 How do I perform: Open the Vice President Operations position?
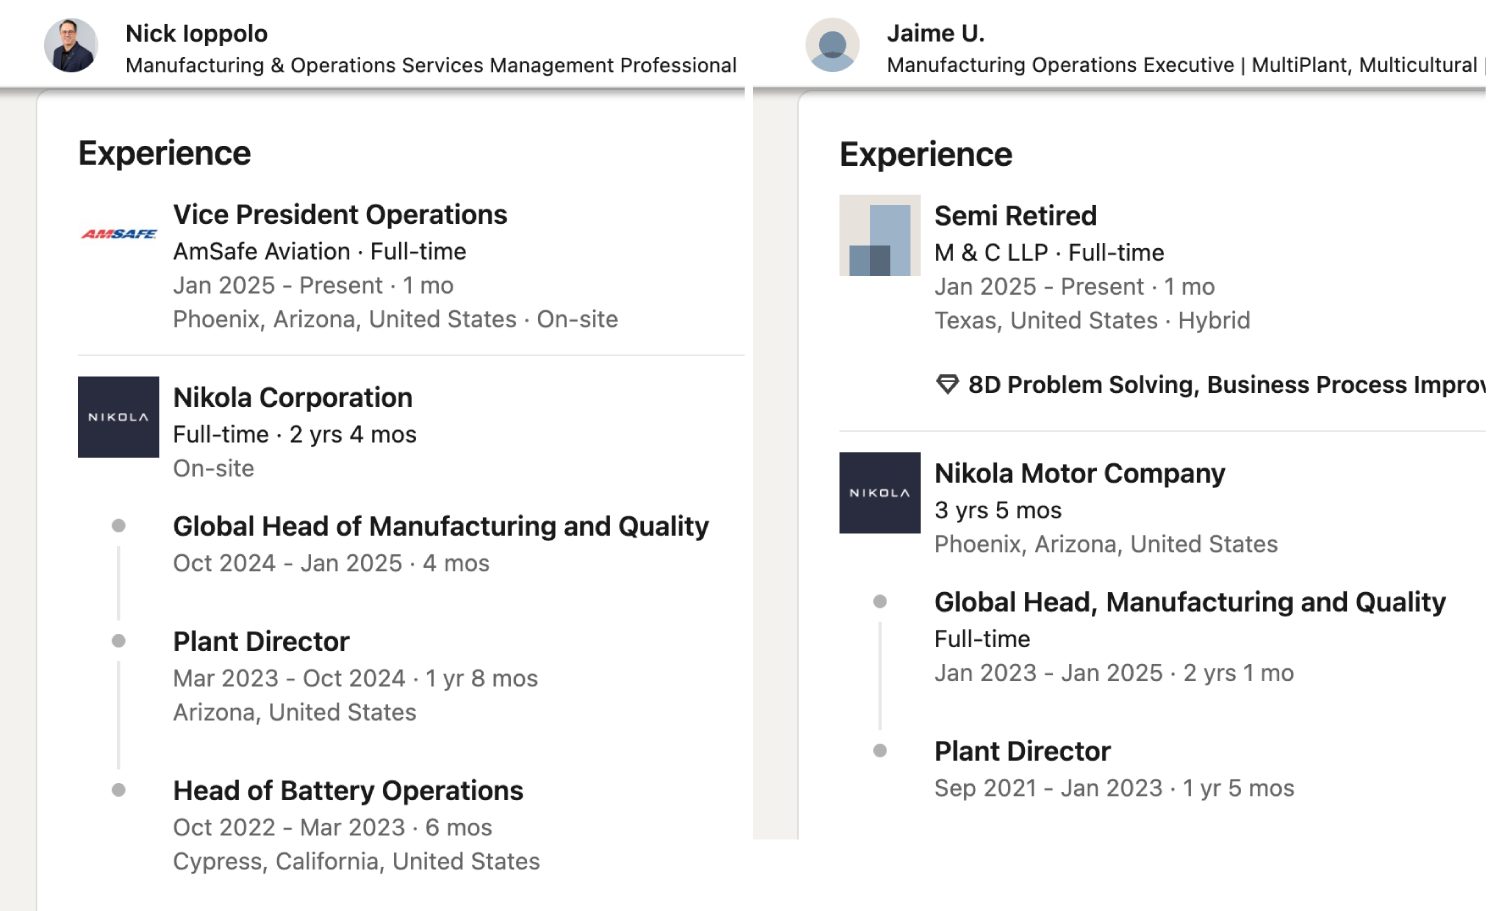pos(340,215)
